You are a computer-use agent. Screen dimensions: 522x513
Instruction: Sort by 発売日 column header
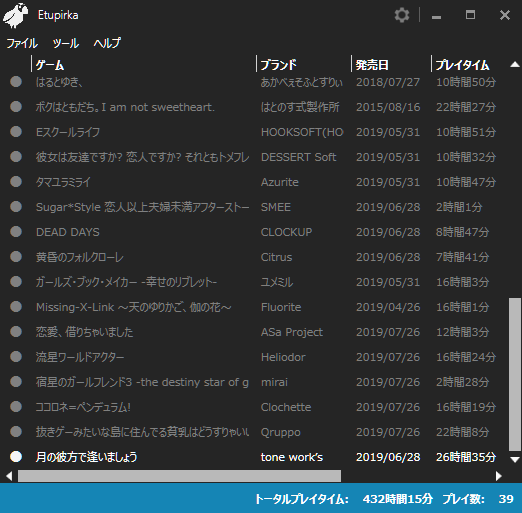coord(391,64)
